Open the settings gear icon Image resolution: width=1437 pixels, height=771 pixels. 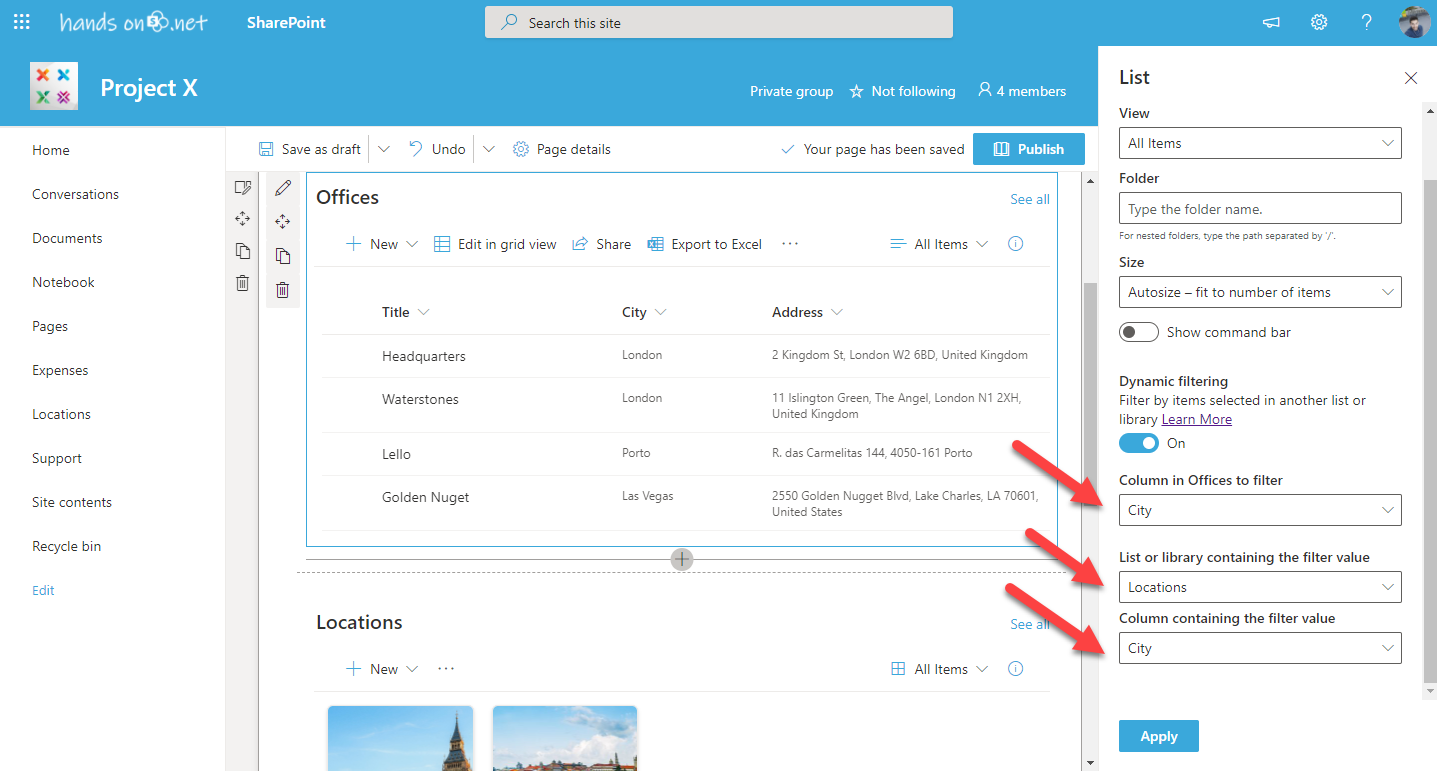(x=1319, y=22)
